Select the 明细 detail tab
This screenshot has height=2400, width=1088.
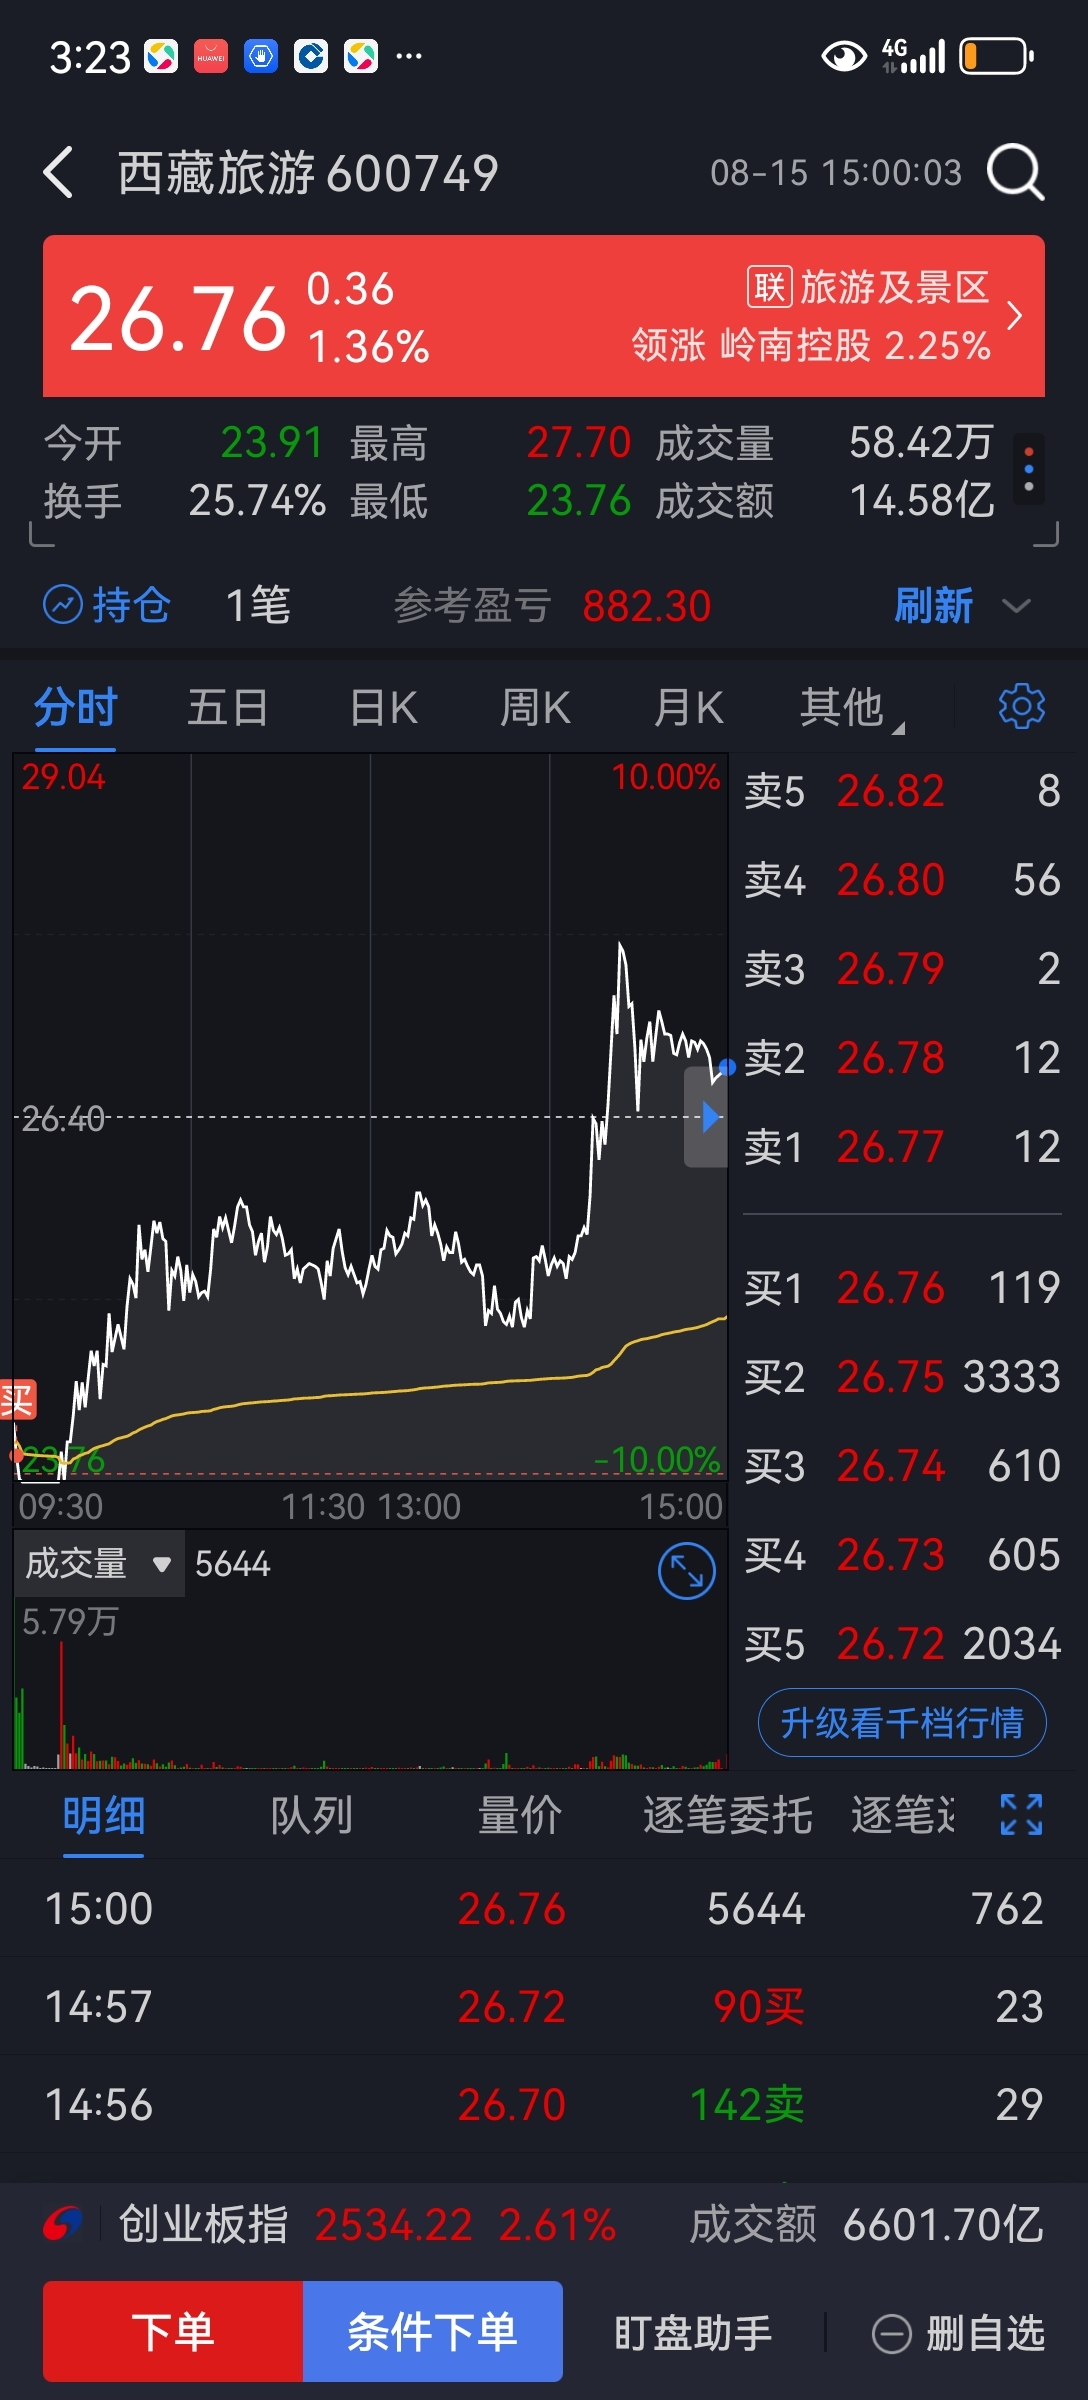tap(104, 1815)
